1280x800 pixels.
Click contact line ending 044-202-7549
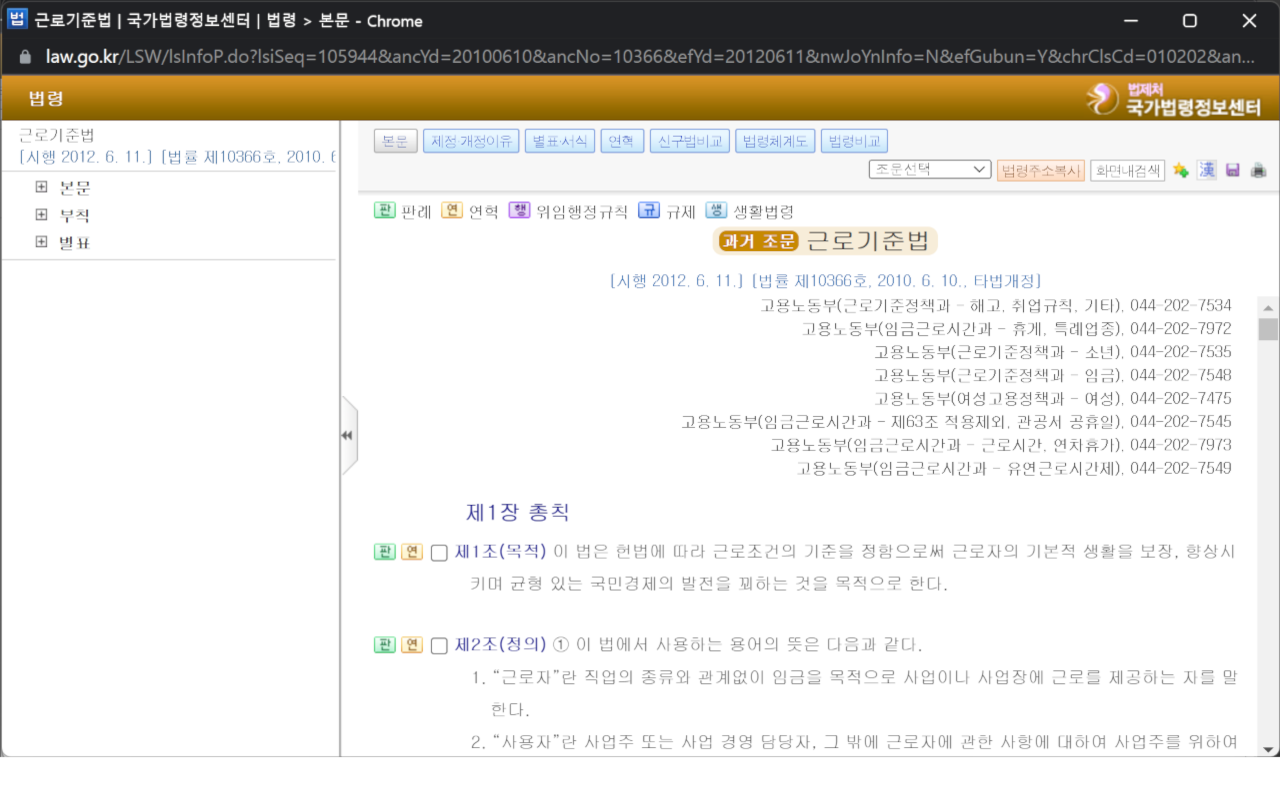coord(1014,468)
